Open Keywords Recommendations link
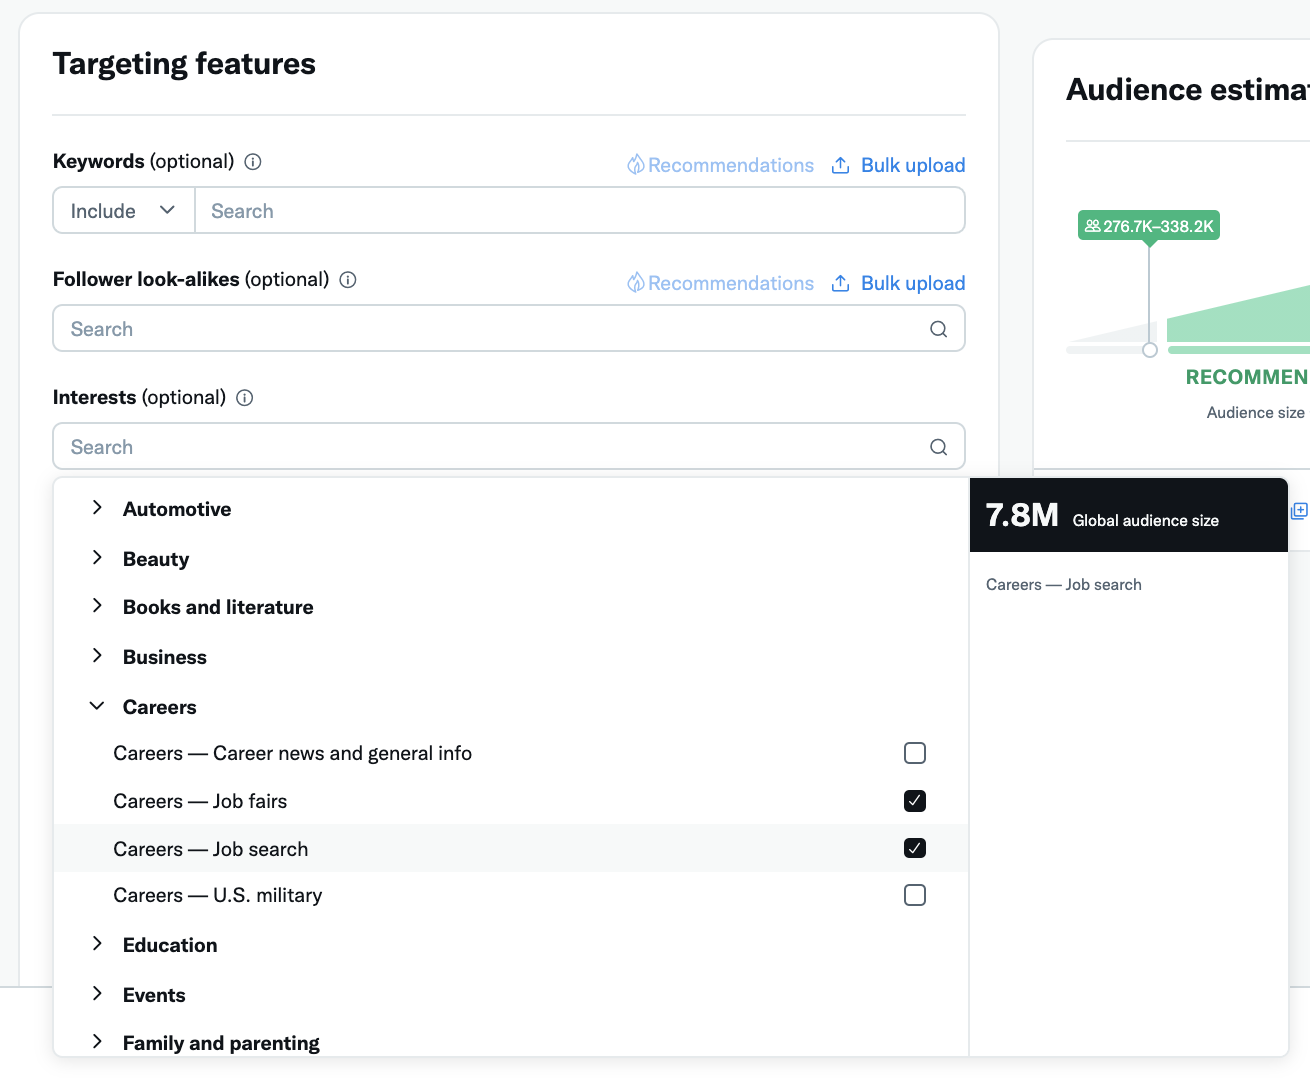This screenshot has width=1310, height=1078. pos(721,165)
